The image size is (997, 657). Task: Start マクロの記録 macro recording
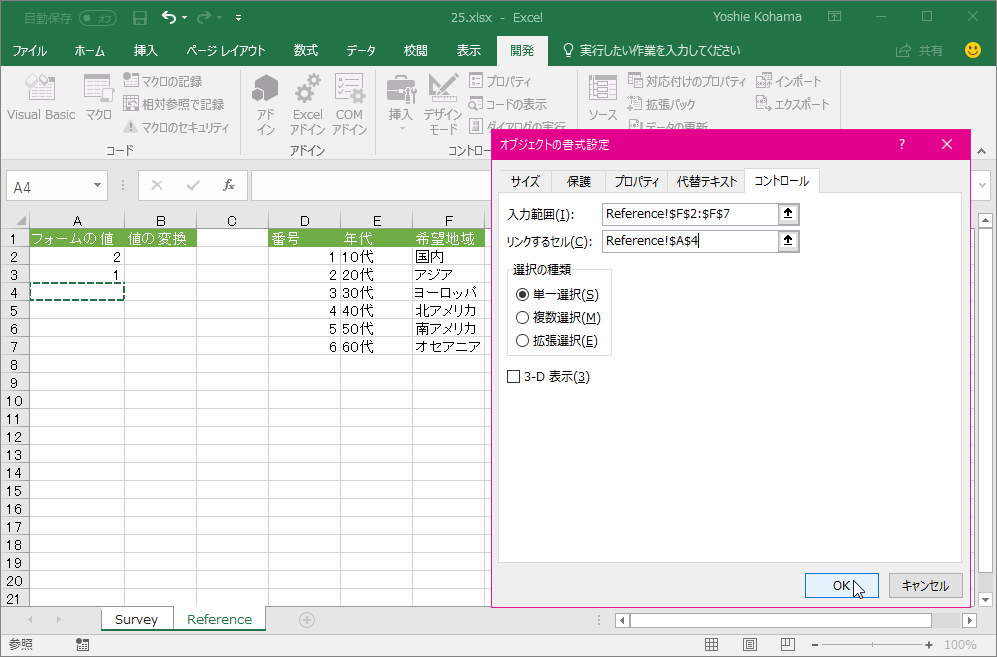tap(163, 81)
